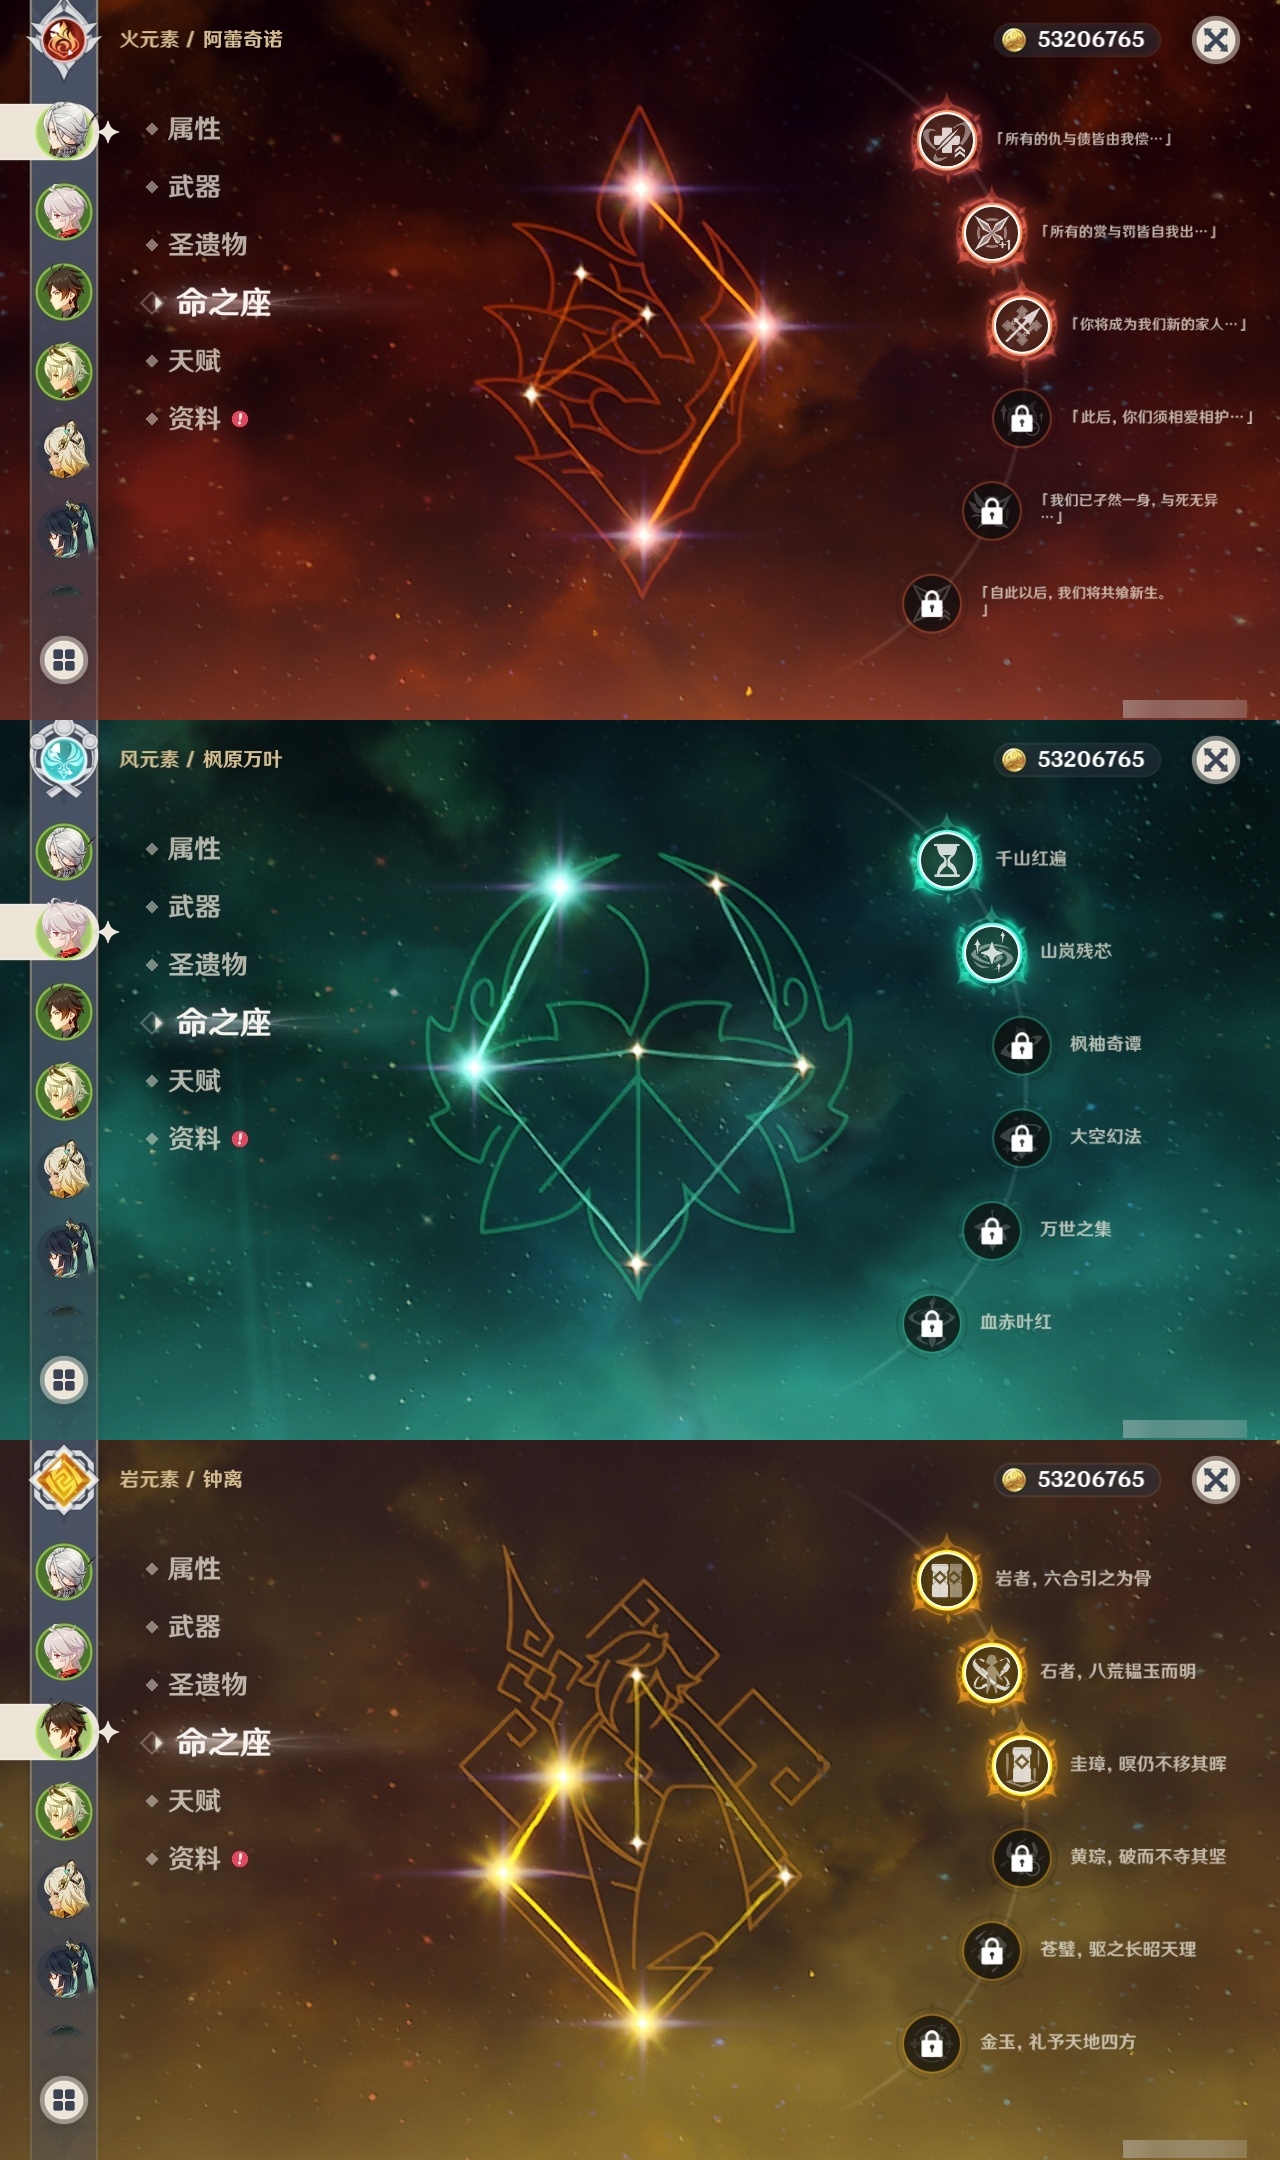This screenshot has width=1280, height=2160.
Task: Open Zhongli's constellation 岩者，六合引之为骨
Action: (x=946, y=1579)
